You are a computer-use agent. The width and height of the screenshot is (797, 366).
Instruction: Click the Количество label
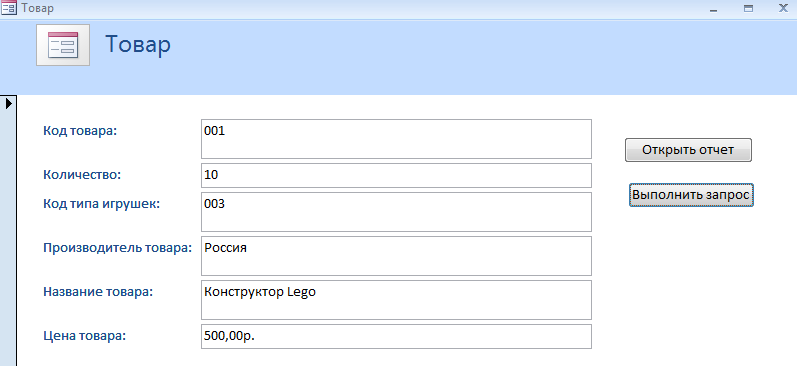pos(82,175)
